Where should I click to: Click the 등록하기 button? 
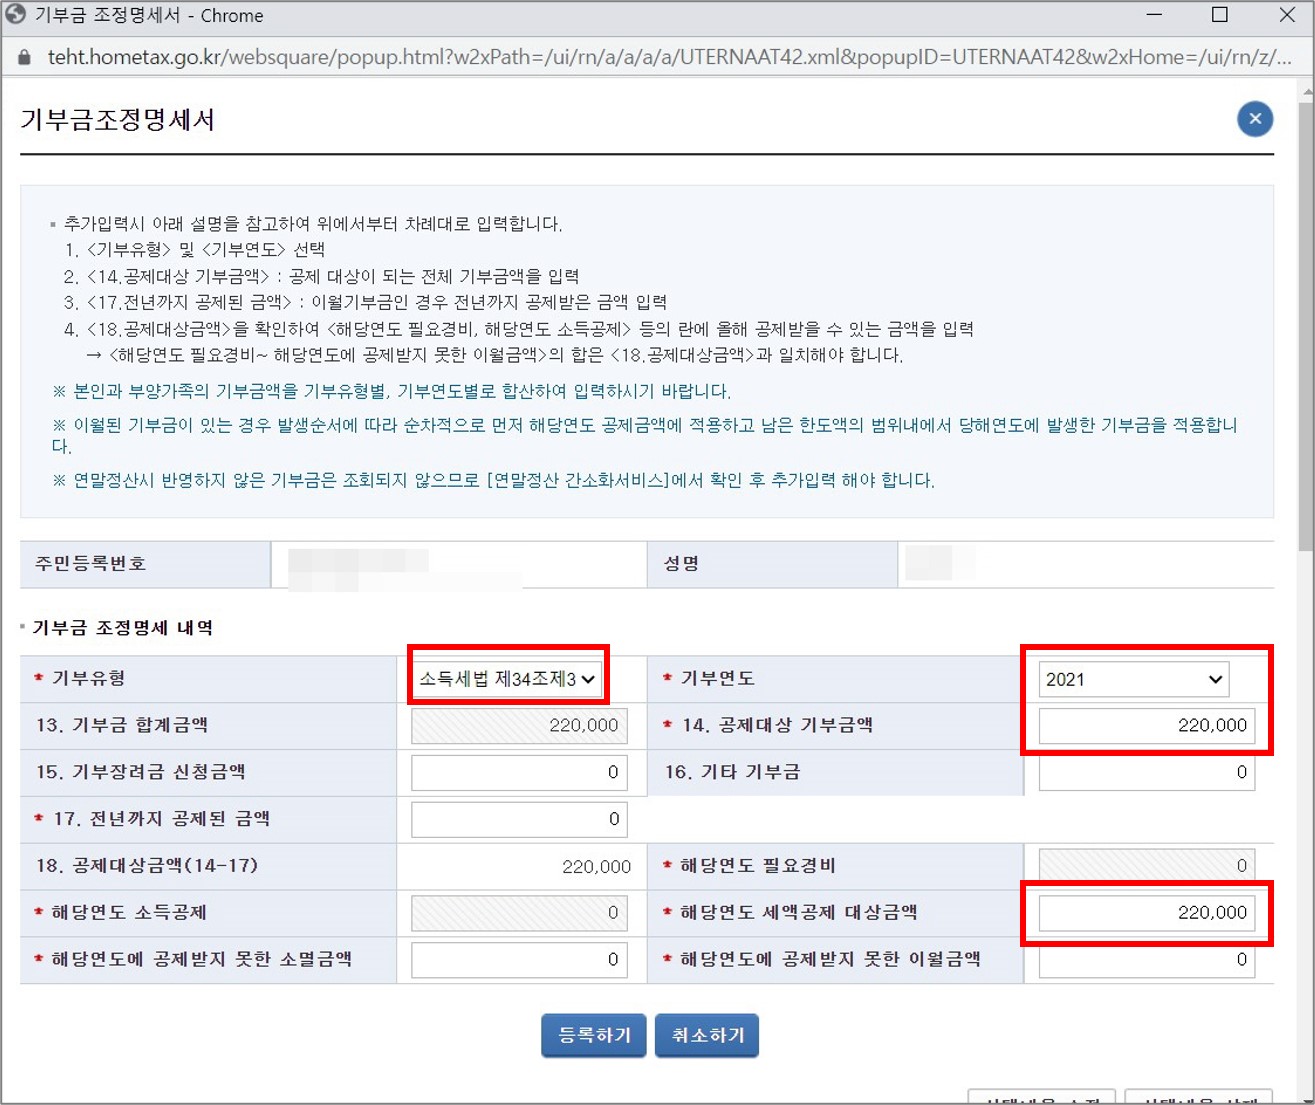pyautogui.click(x=594, y=1035)
